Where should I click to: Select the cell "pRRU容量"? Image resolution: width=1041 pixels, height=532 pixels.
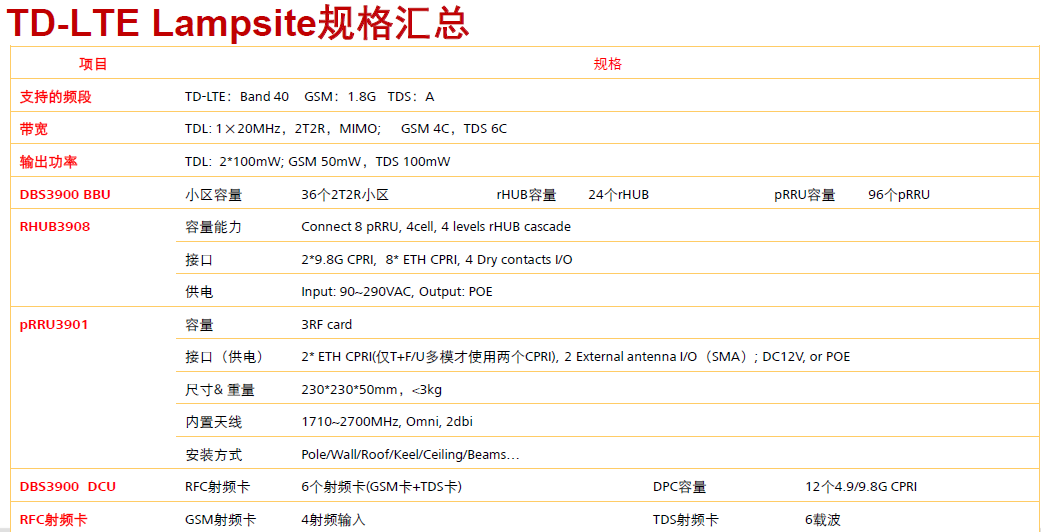click(805, 195)
